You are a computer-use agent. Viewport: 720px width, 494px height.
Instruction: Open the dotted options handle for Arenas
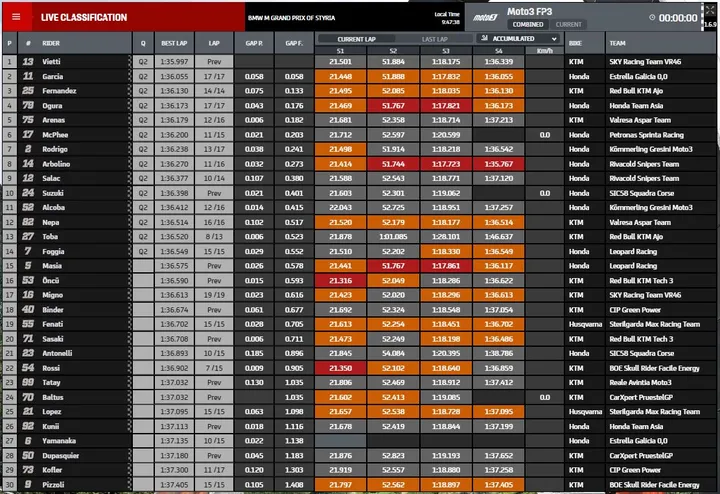[x=129, y=120]
